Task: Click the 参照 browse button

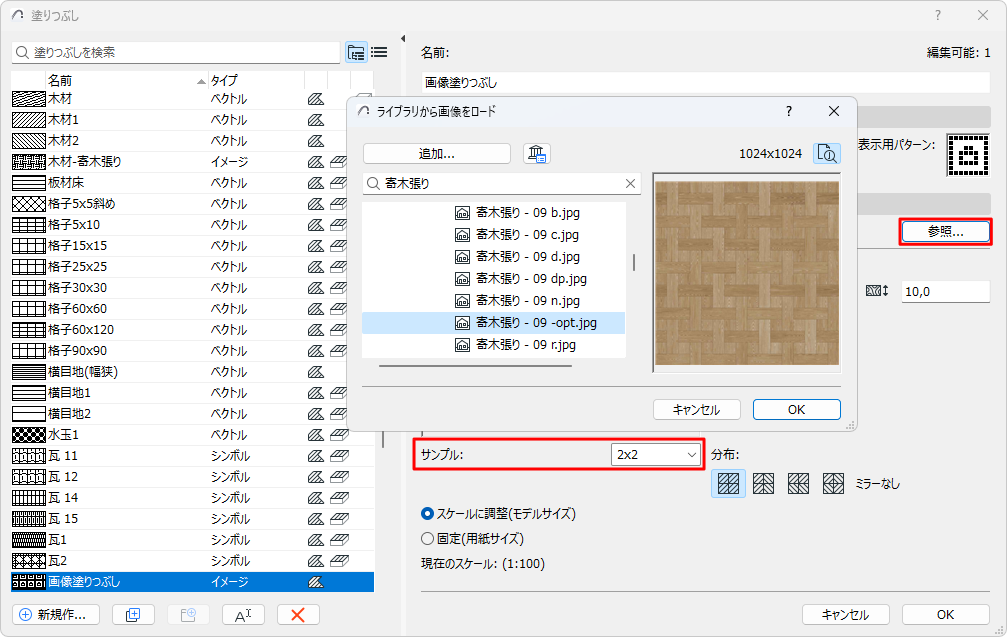Action: (x=943, y=231)
